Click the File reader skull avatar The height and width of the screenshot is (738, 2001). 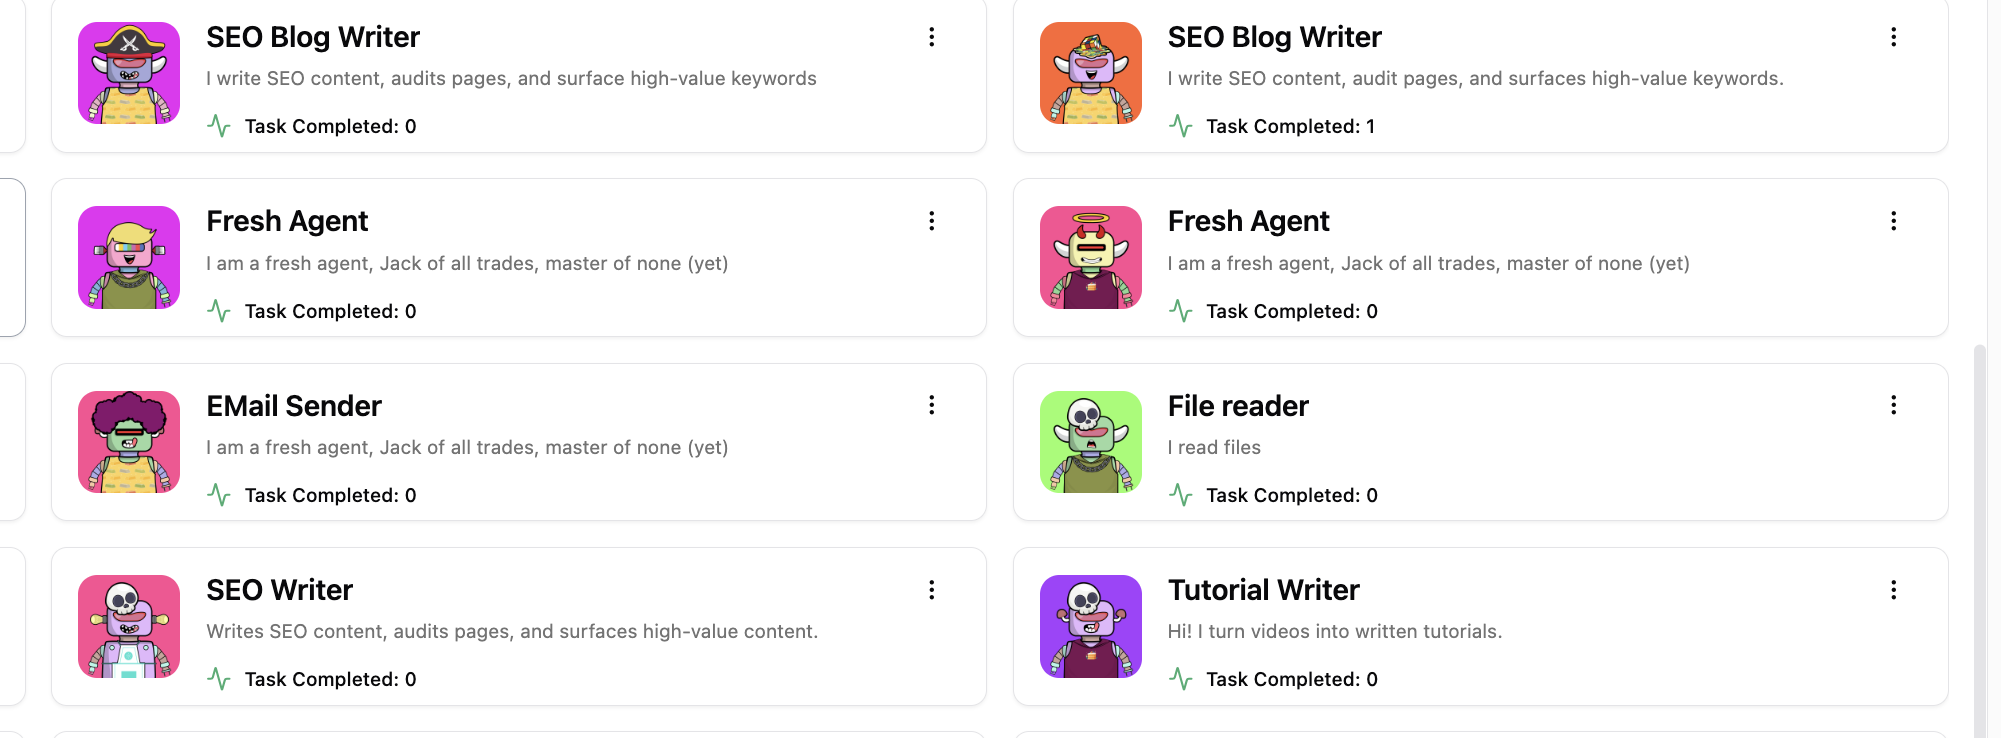(1090, 441)
